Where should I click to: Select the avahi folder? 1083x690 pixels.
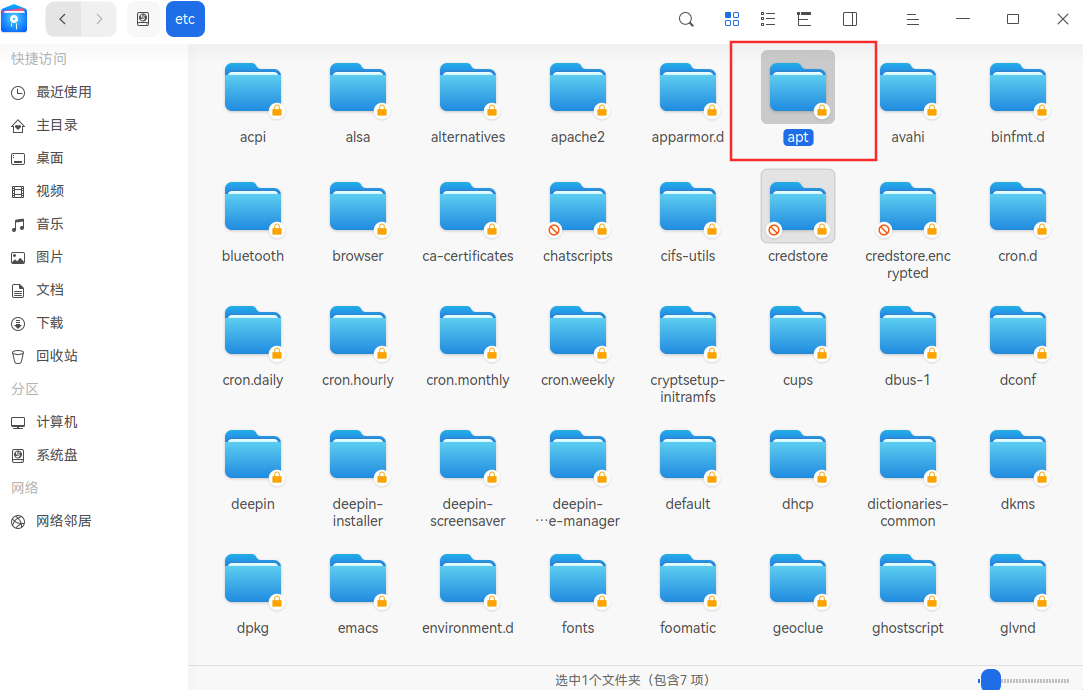[x=908, y=104]
